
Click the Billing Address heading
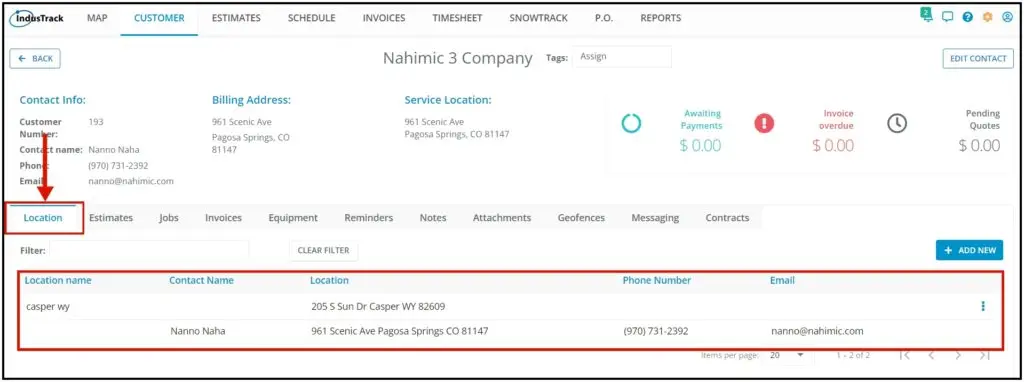[x=251, y=100]
